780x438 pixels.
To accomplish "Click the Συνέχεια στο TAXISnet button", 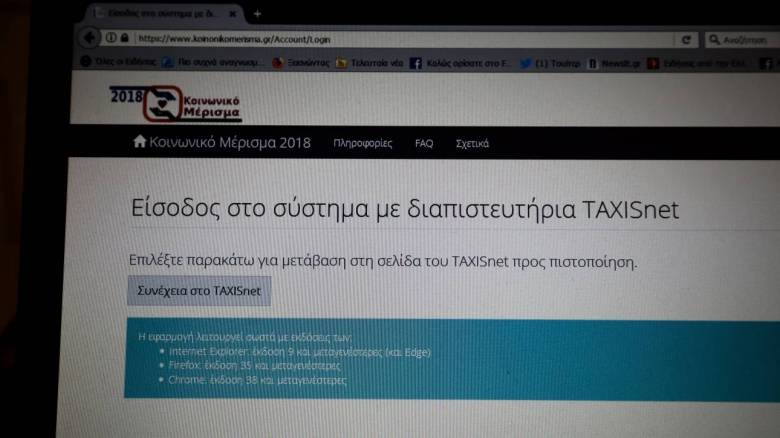I will click(x=199, y=291).
